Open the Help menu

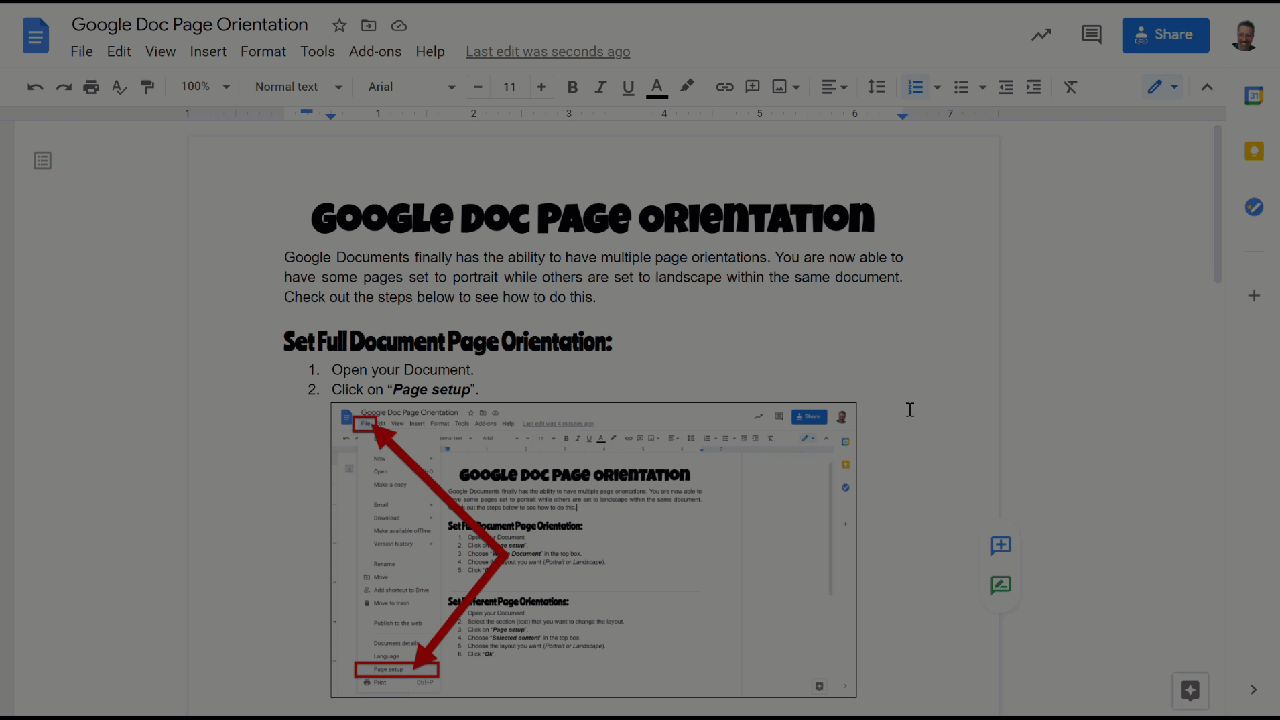[430, 51]
